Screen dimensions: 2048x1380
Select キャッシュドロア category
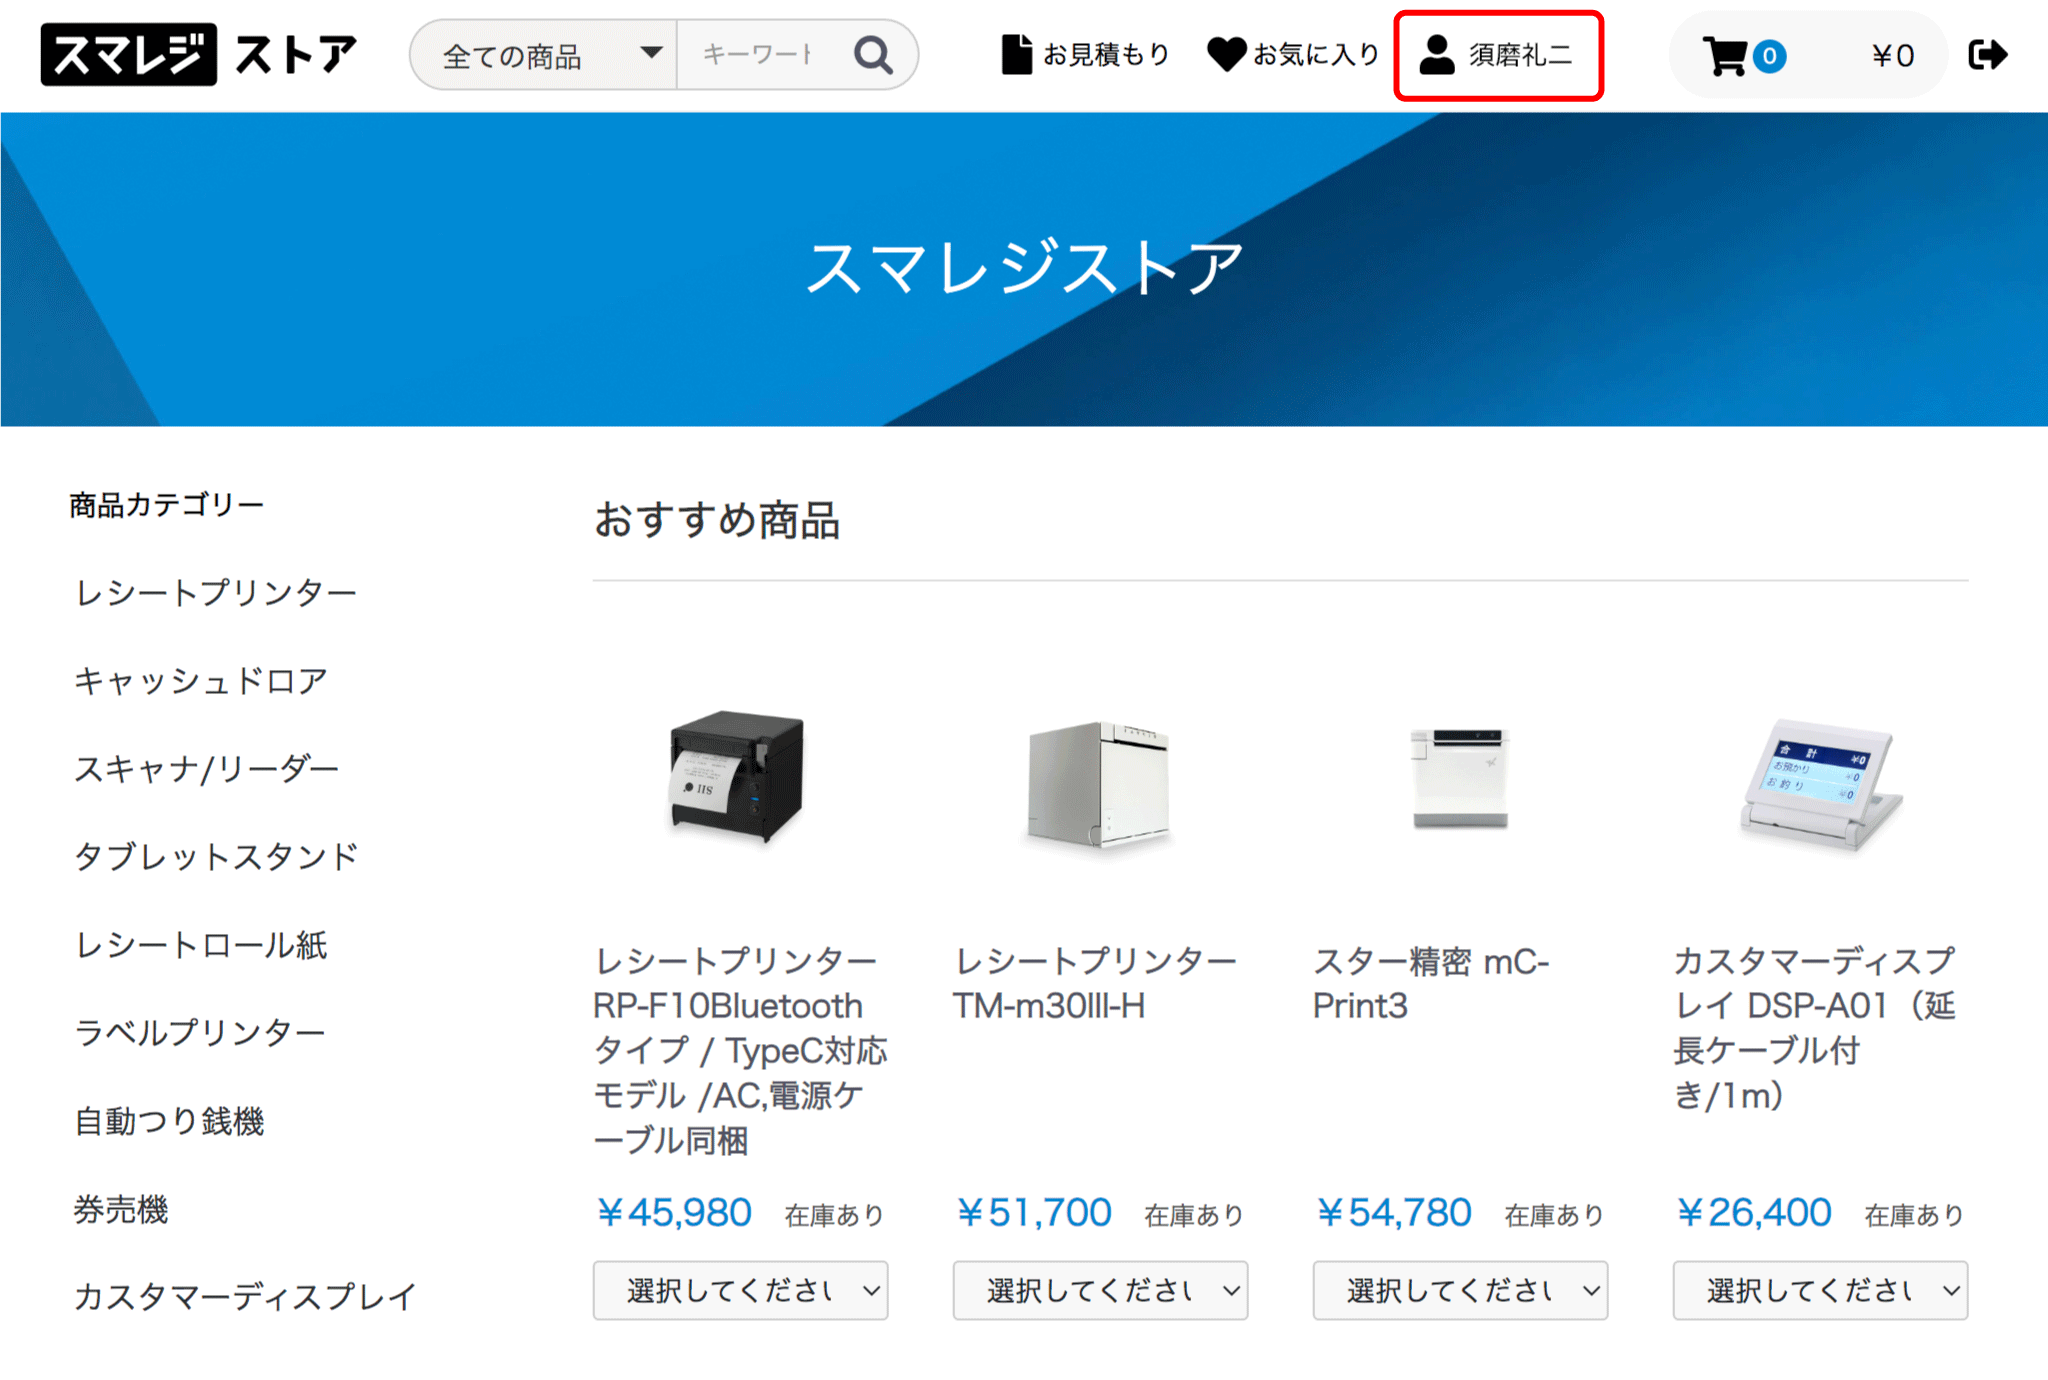coord(201,681)
